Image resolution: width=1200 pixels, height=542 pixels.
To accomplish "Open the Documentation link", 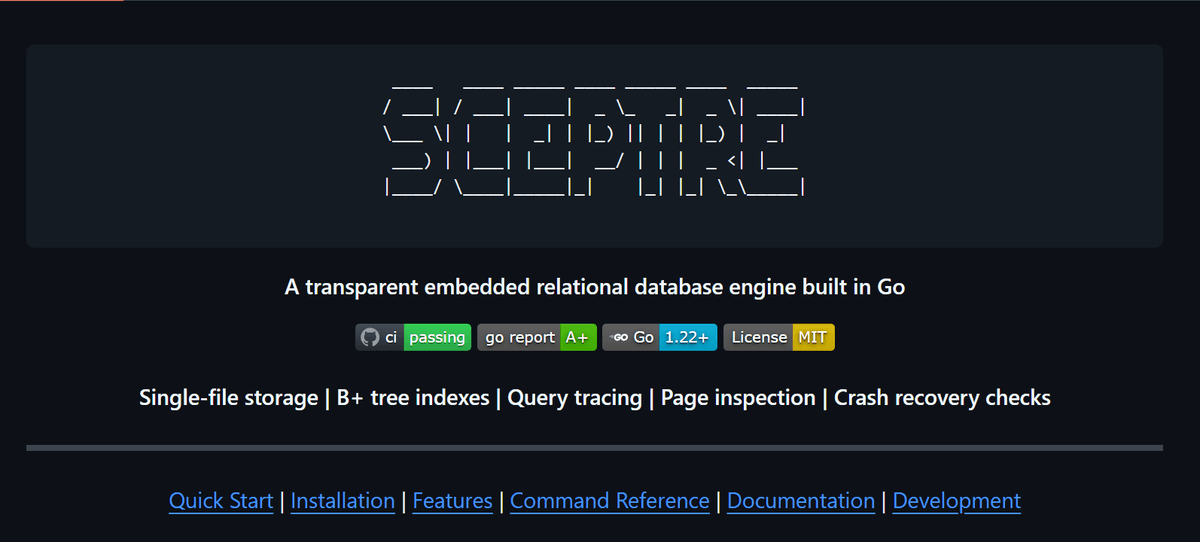I will pos(801,501).
